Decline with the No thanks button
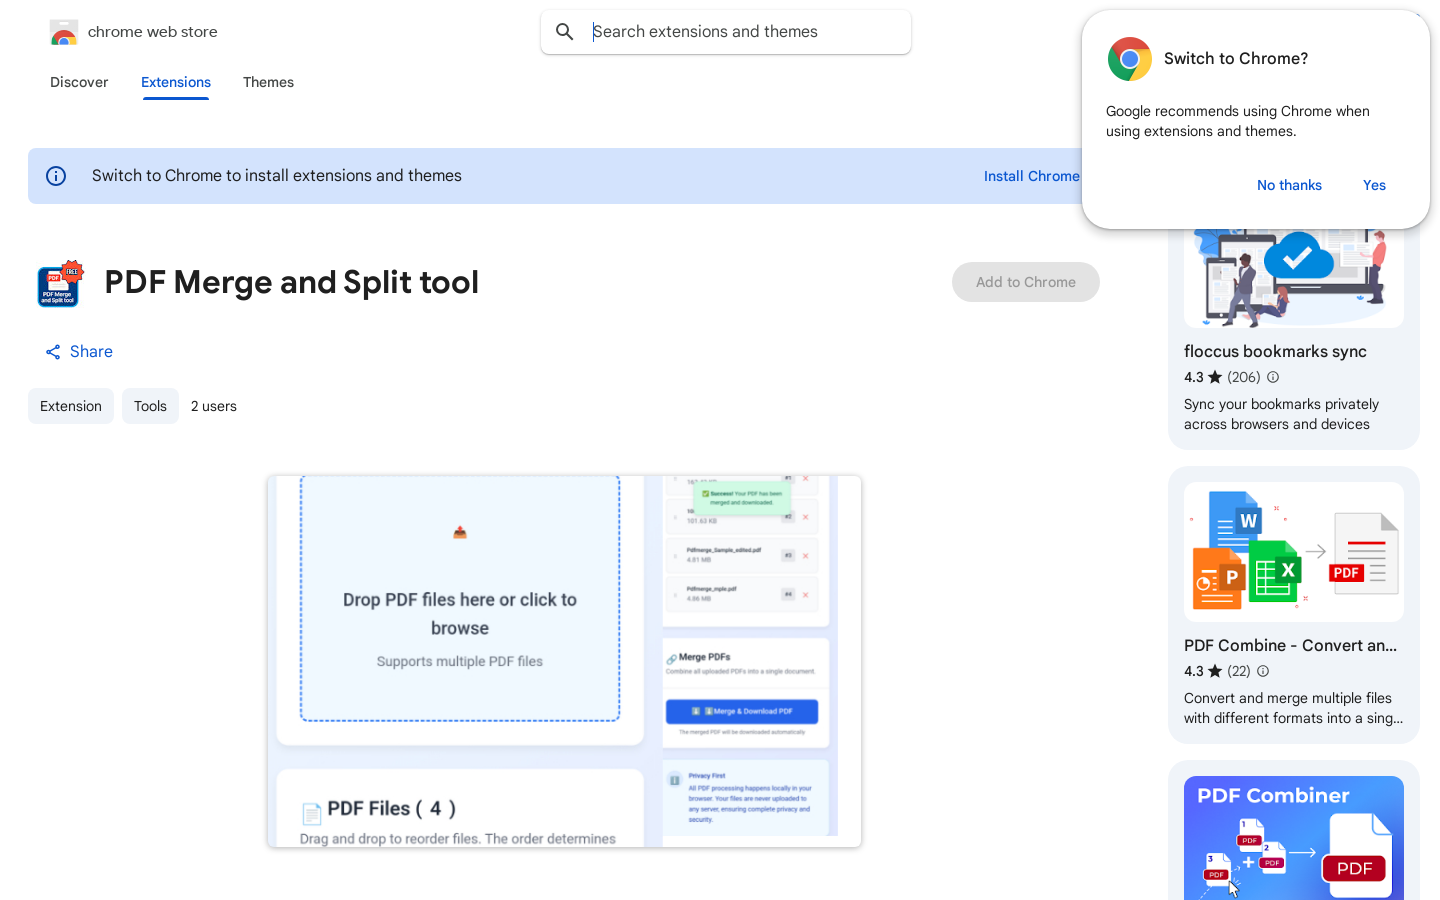Screen dimensions: 1440x900 (1289, 185)
